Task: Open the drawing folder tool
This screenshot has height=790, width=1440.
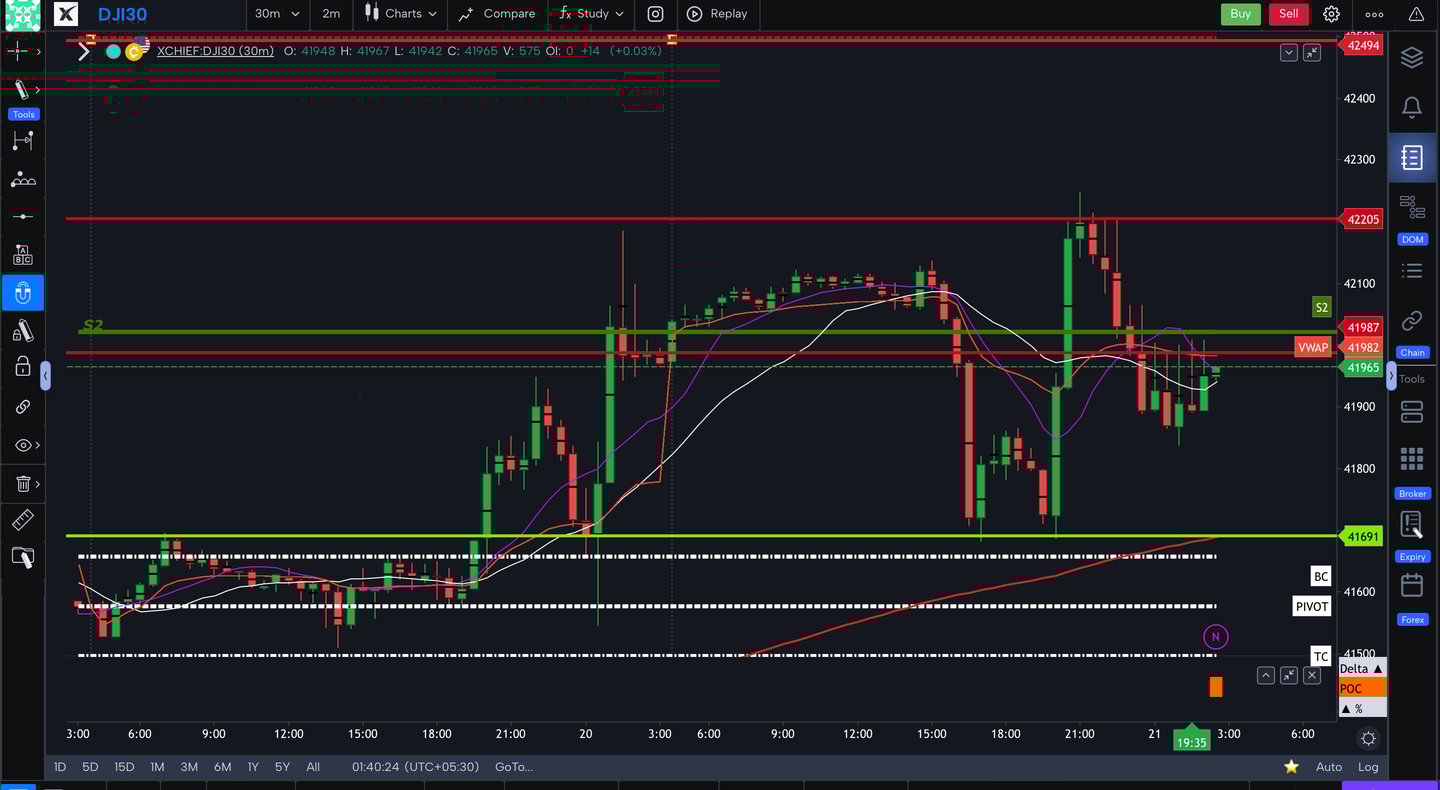Action: (x=22, y=558)
